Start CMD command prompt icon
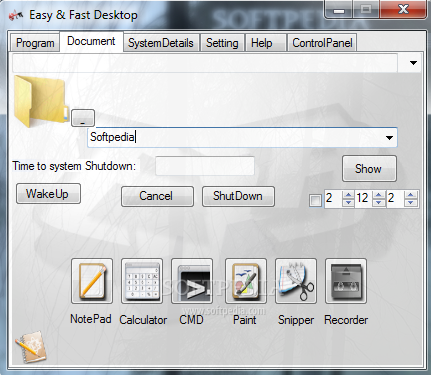 192,281
